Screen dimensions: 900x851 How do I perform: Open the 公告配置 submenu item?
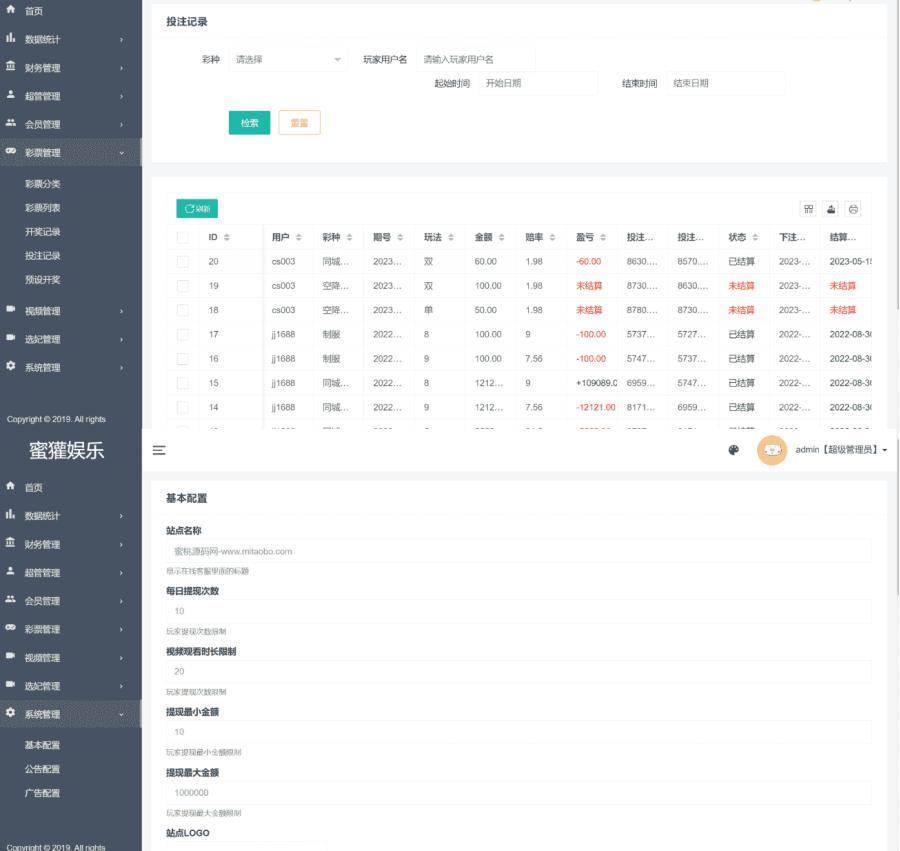click(x=42, y=770)
